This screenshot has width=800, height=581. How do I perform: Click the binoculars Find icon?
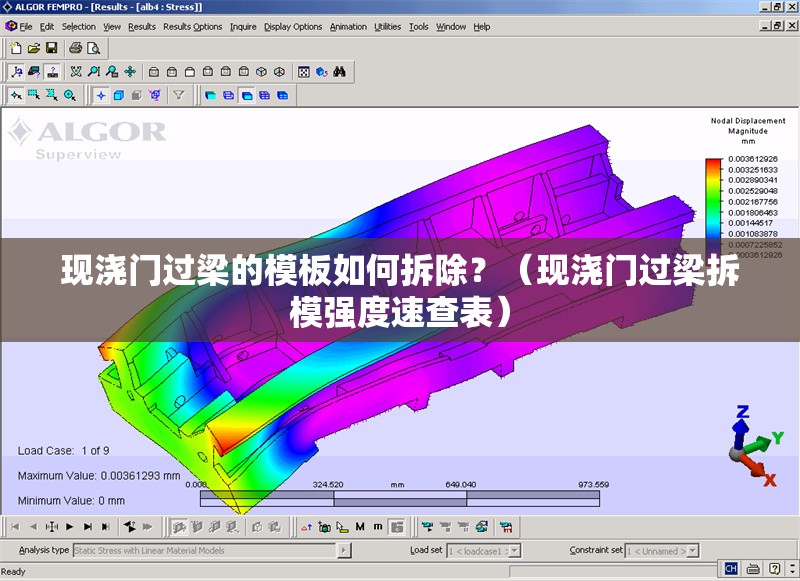click(339, 72)
